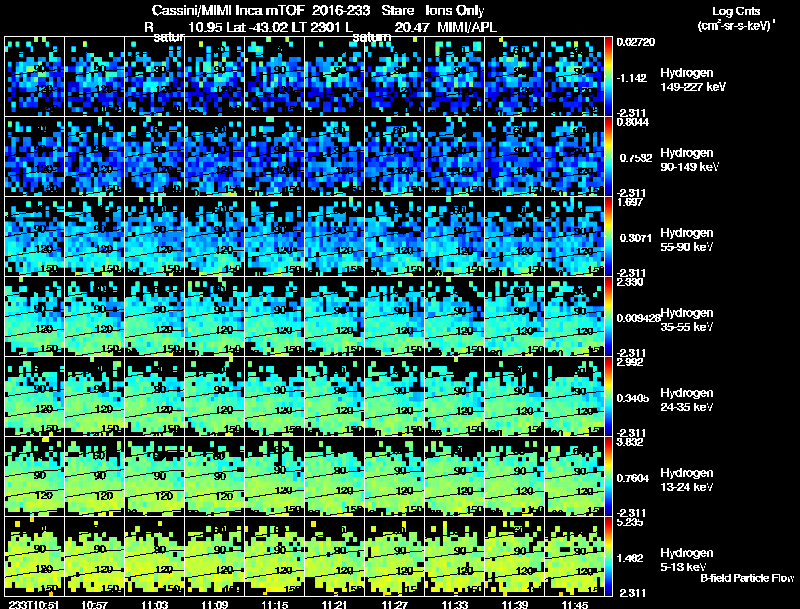Click the '1.462' colorbar midpoint value
The image size is (800, 609).
630,558
